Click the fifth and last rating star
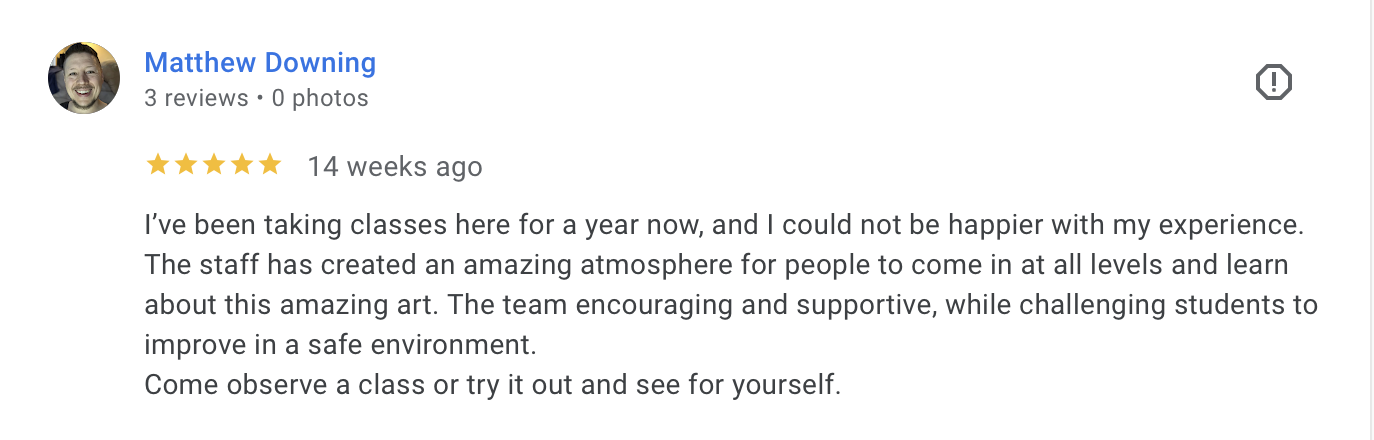 (x=270, y=165)
